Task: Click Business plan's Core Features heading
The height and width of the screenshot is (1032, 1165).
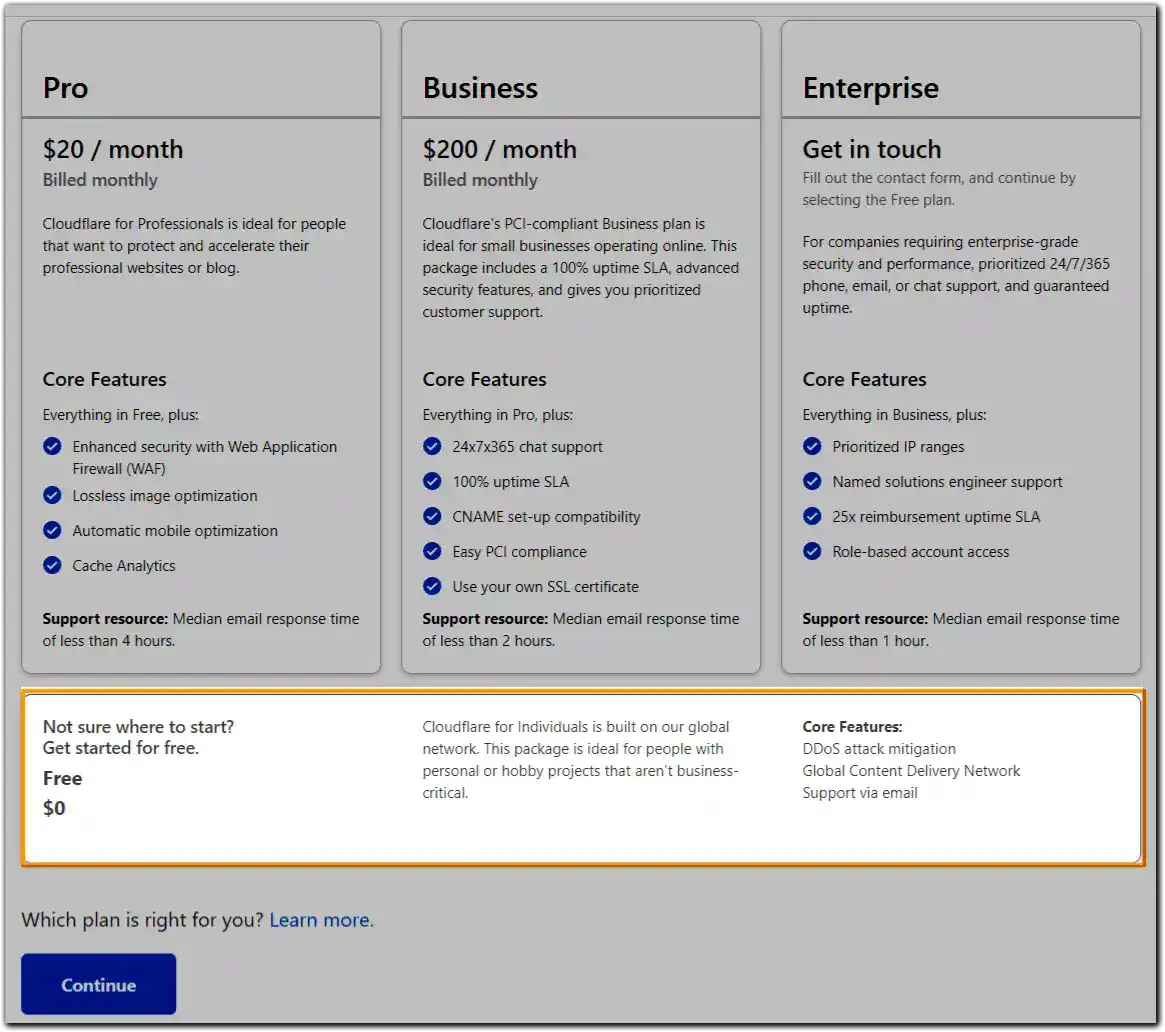Action: [484, 379]
